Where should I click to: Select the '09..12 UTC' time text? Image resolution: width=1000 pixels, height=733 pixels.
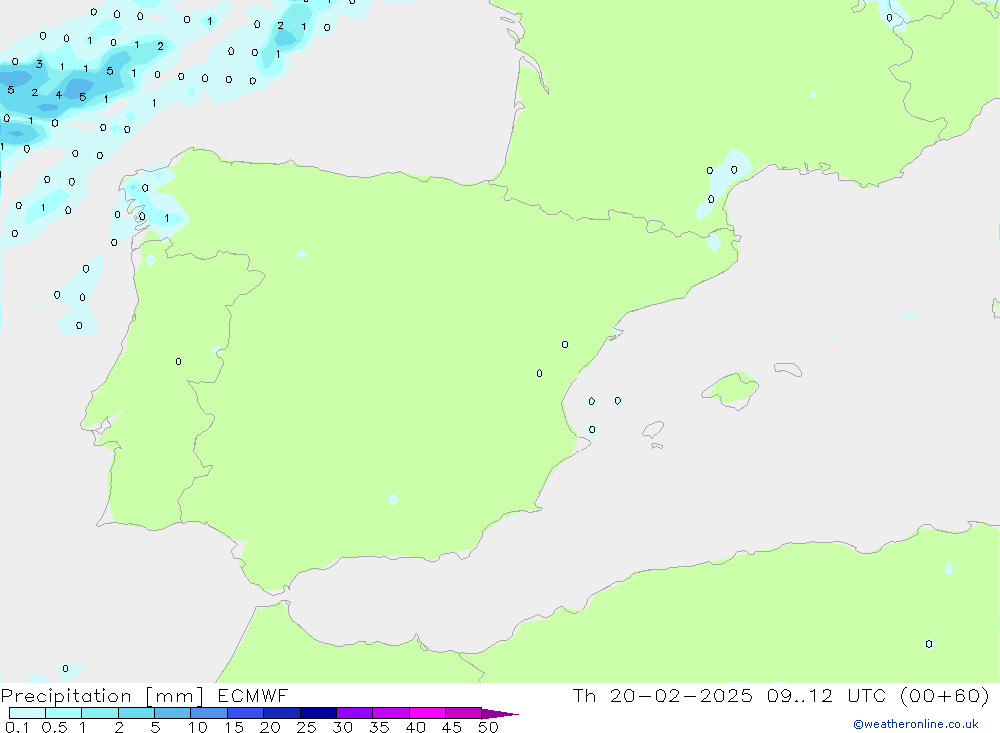tap(826, 695)
